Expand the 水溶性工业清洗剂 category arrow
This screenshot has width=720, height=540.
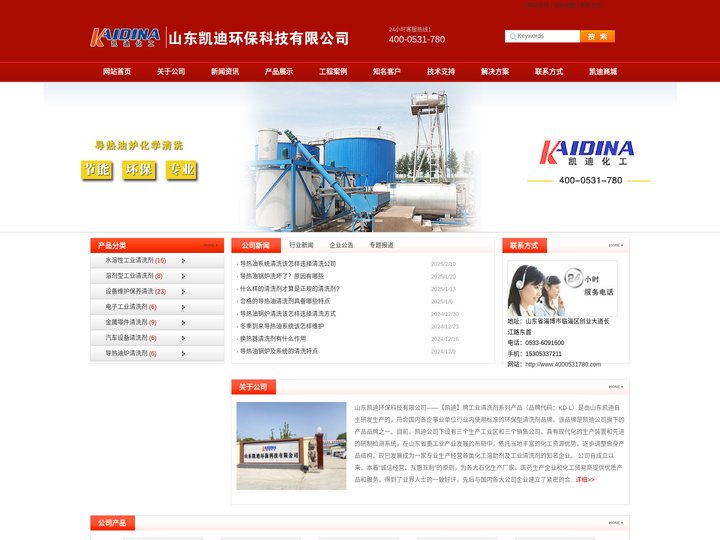[x=183, y=261]
